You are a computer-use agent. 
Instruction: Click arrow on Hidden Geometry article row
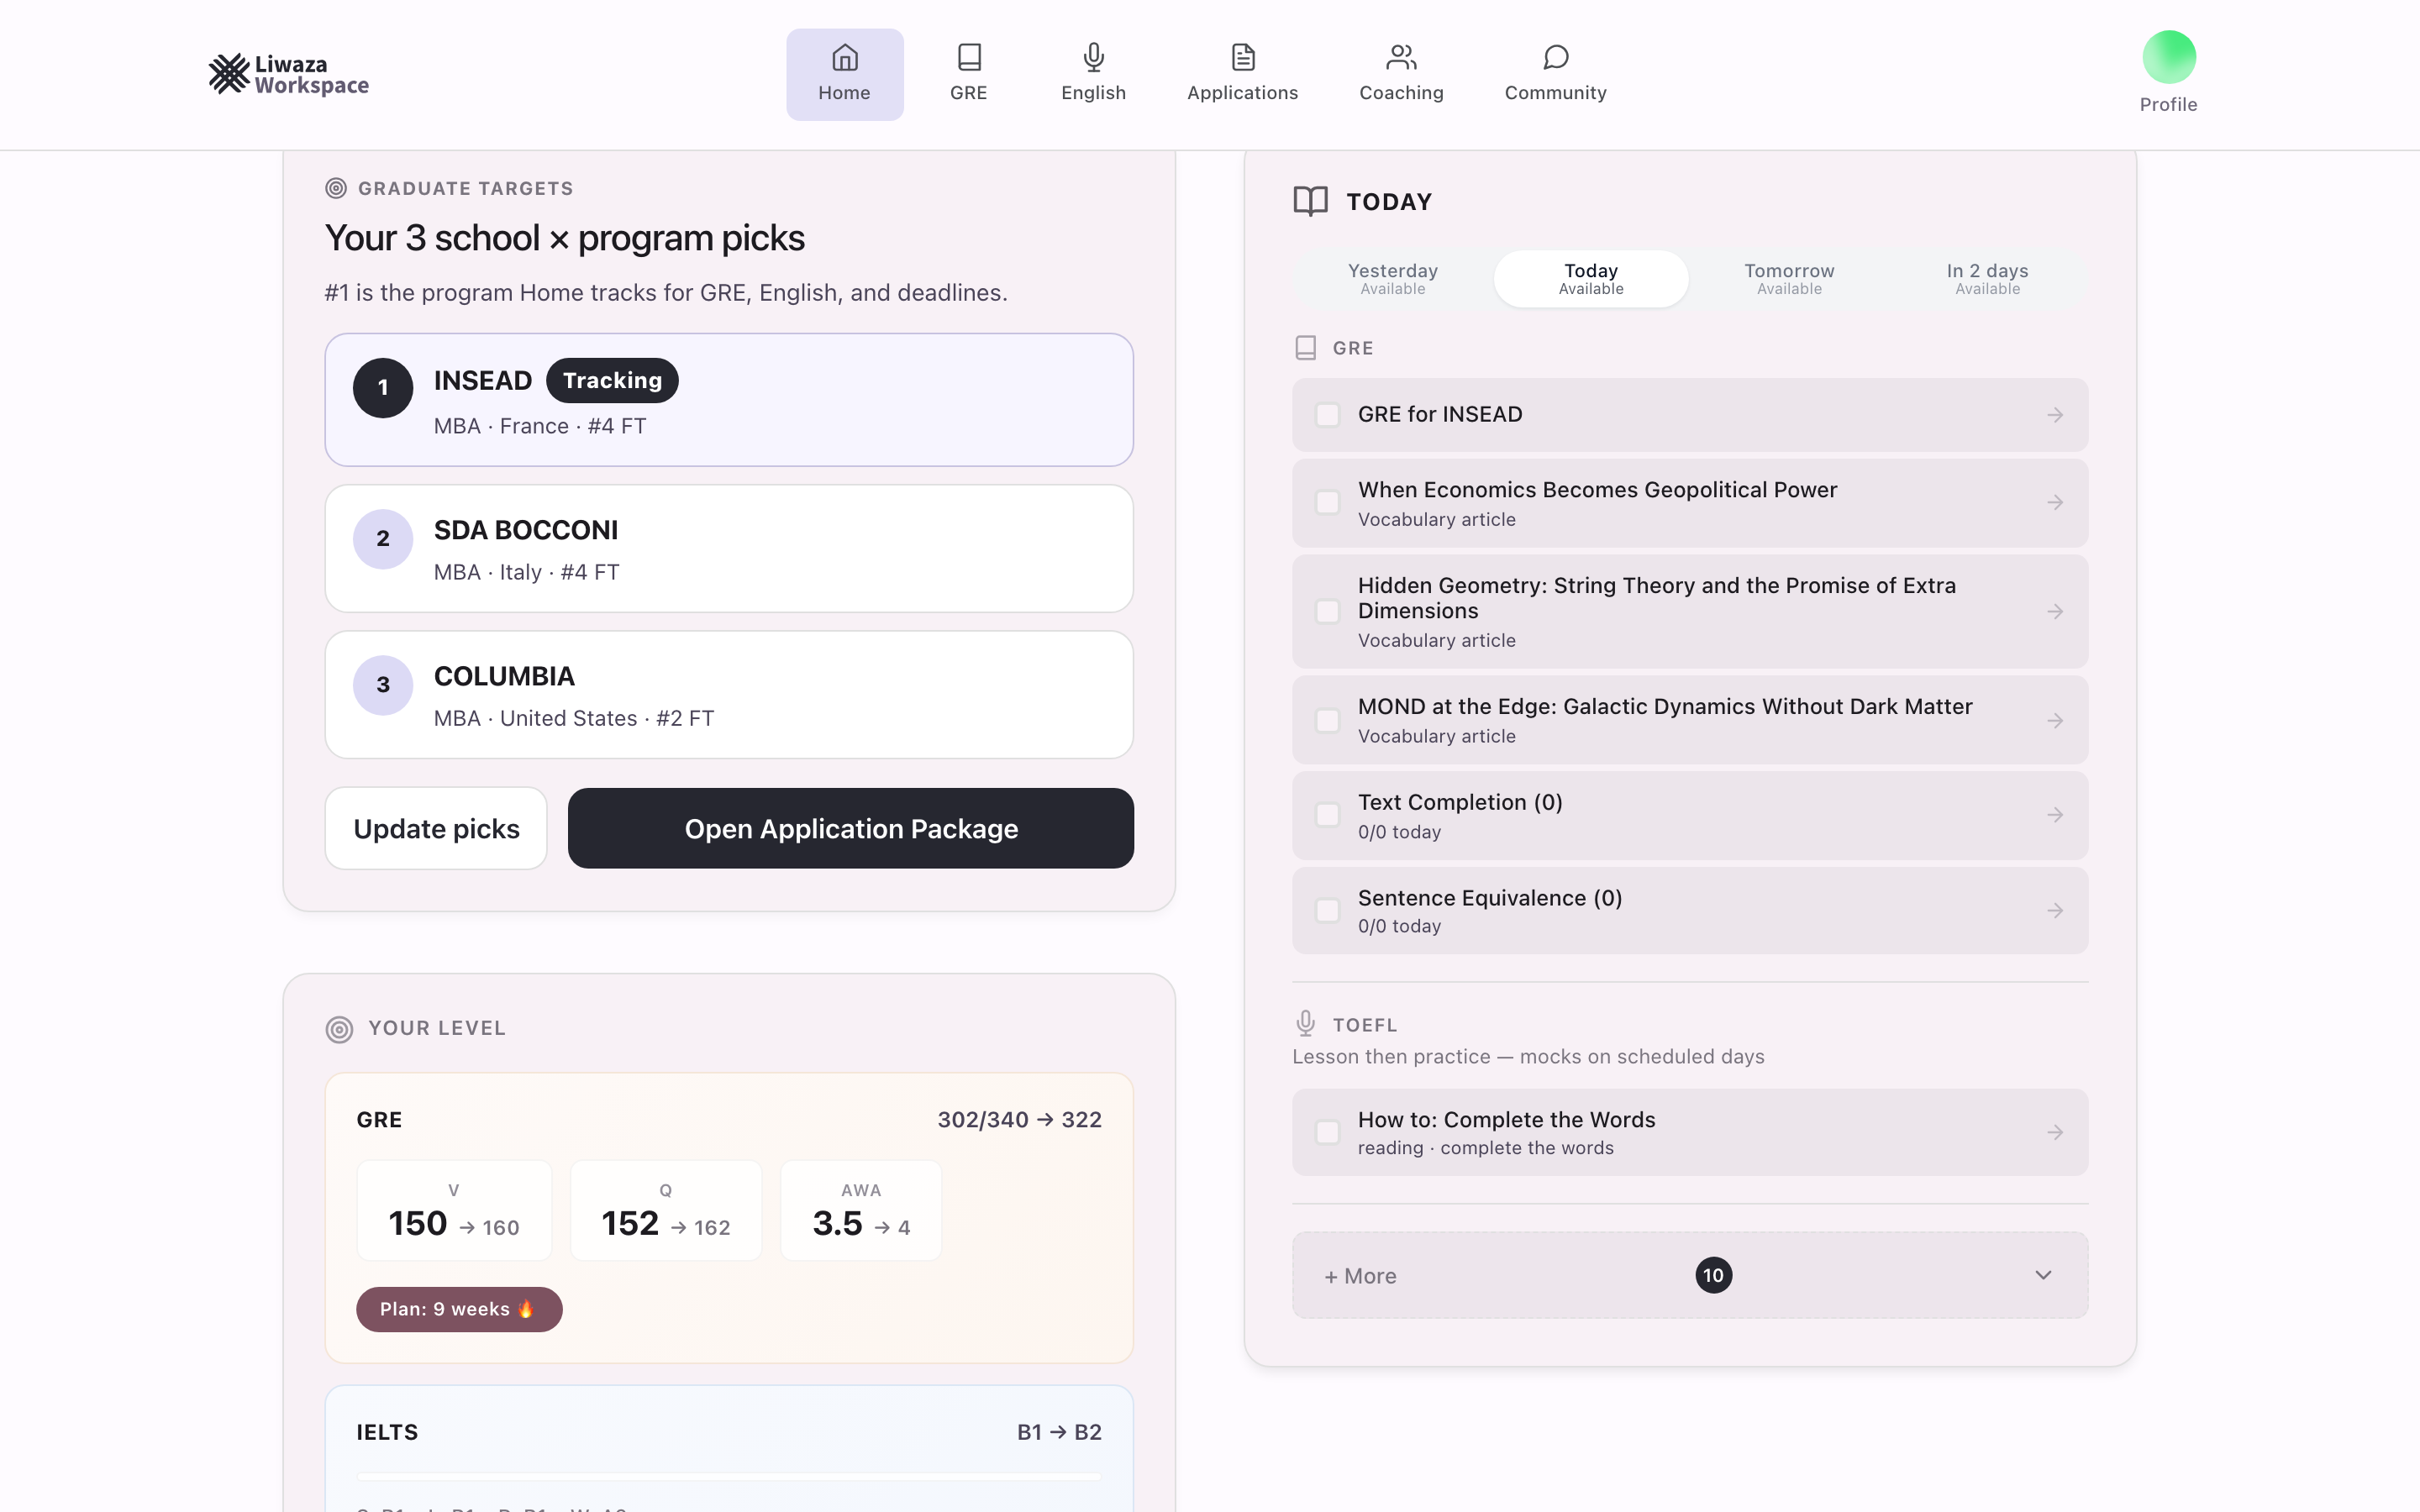(2054, 612)
